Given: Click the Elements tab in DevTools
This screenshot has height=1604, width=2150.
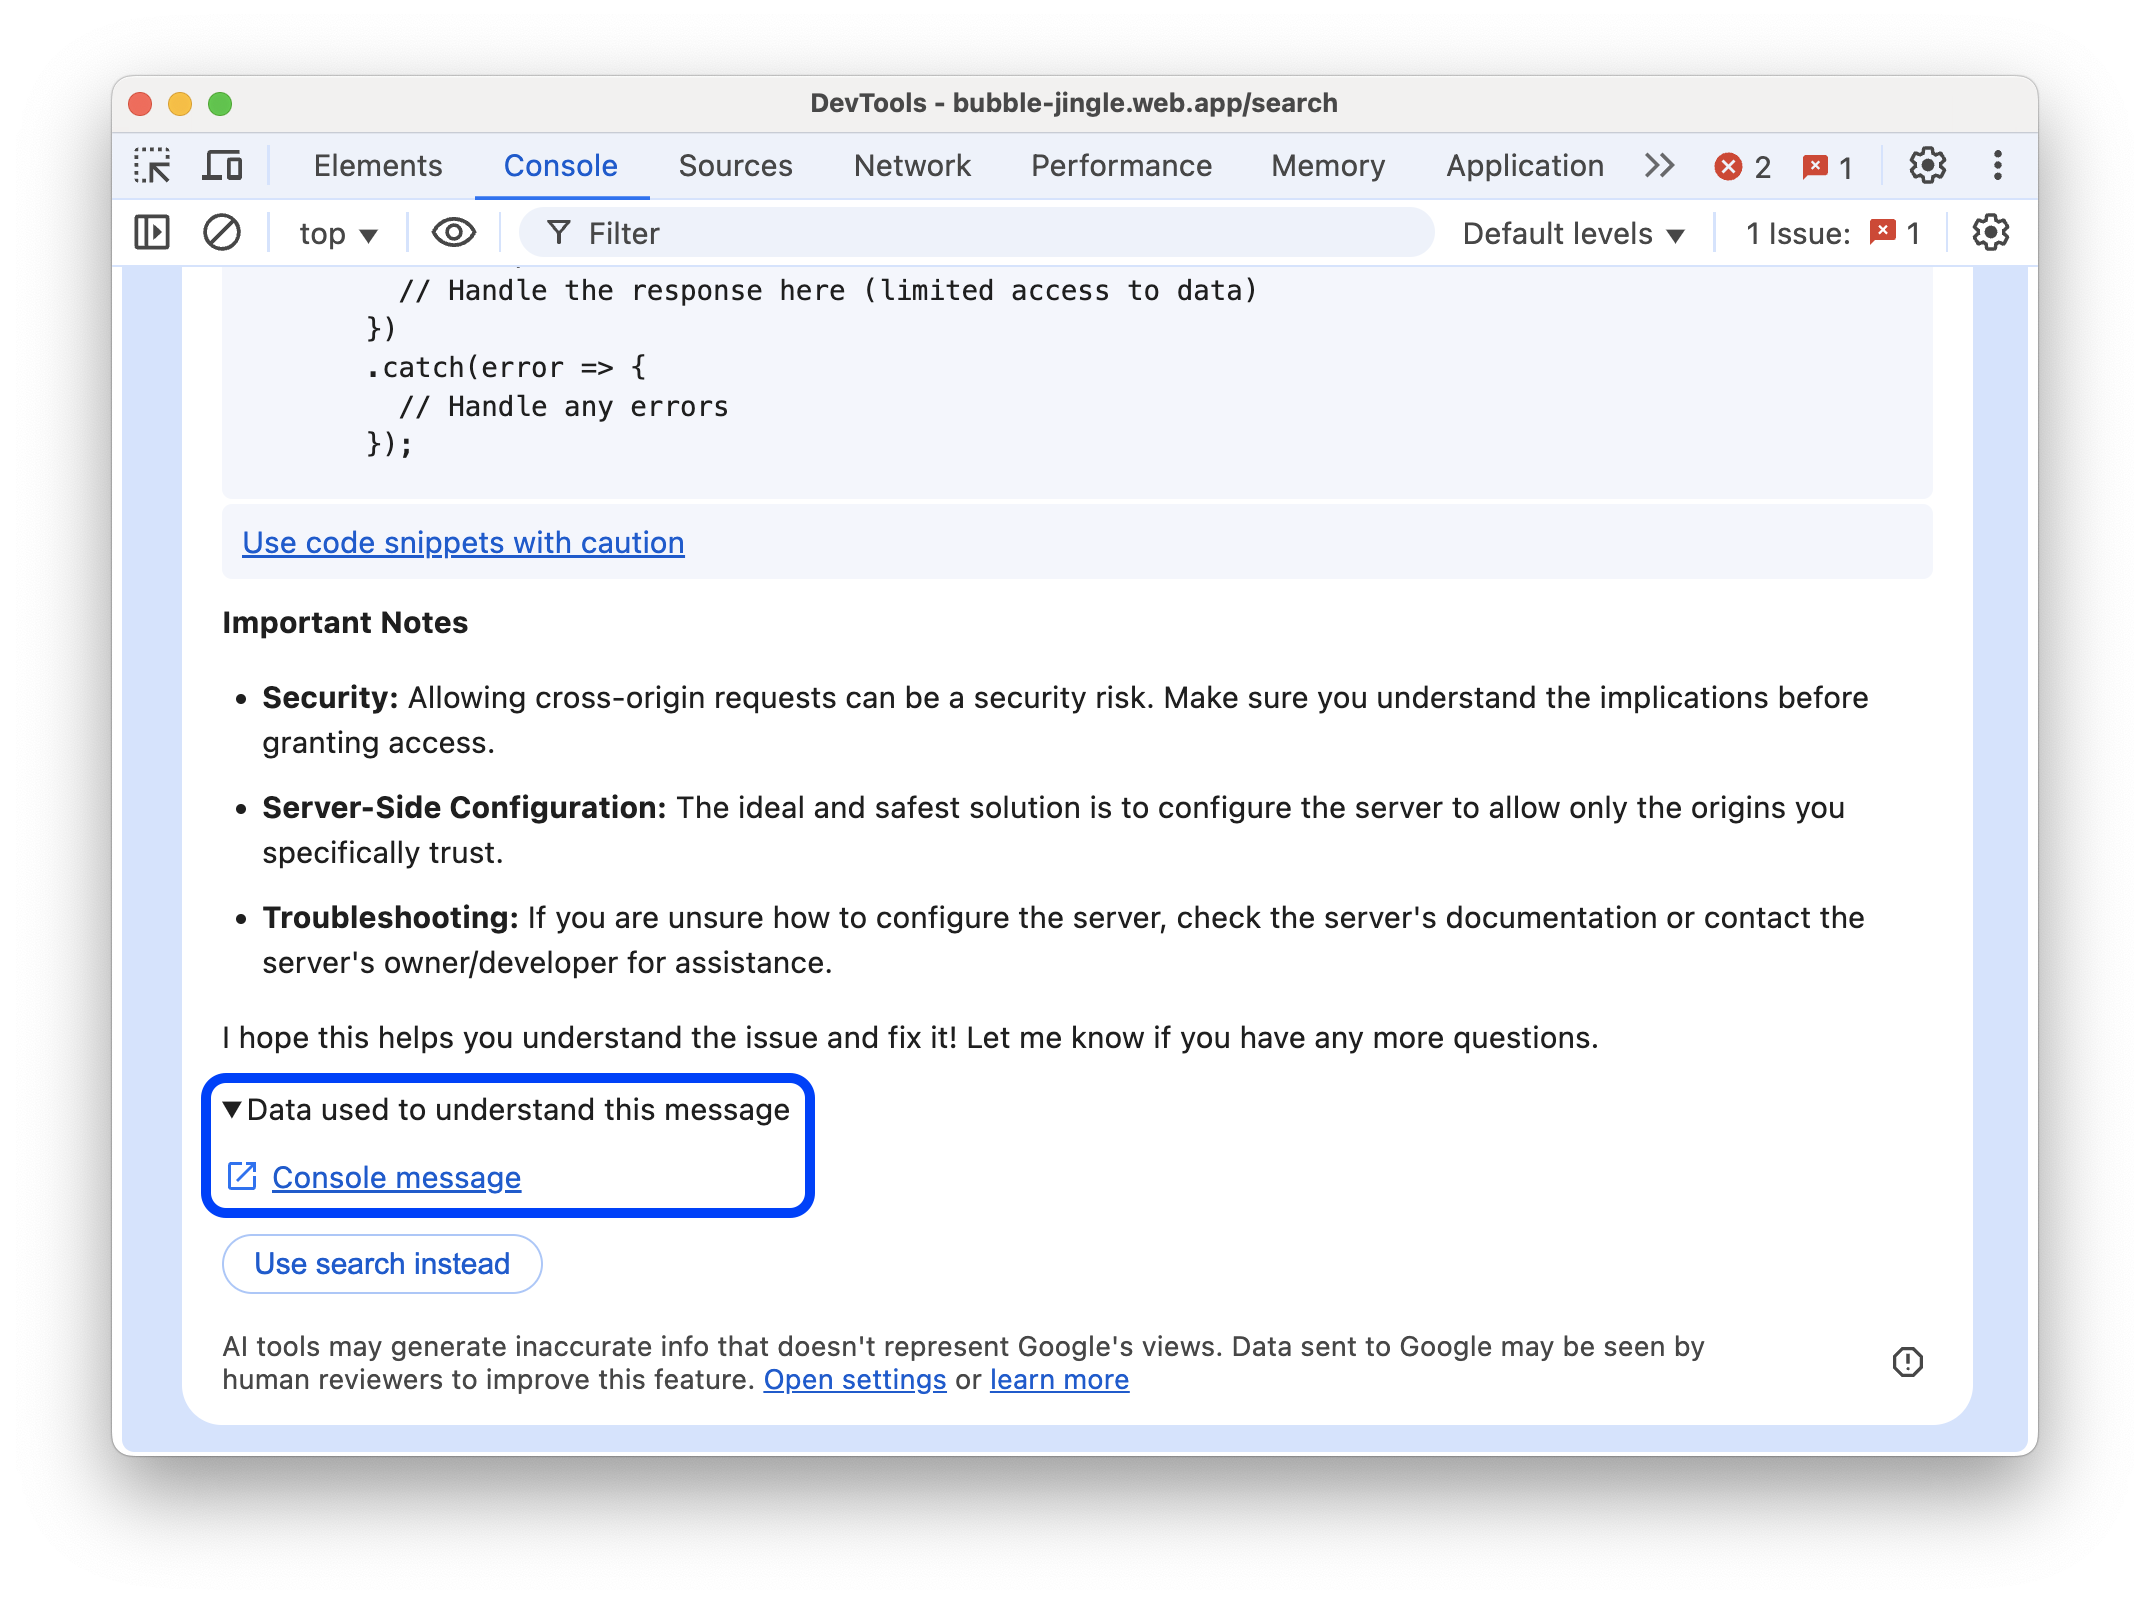Looking at the screenshot, I should [x=376, y=165].
